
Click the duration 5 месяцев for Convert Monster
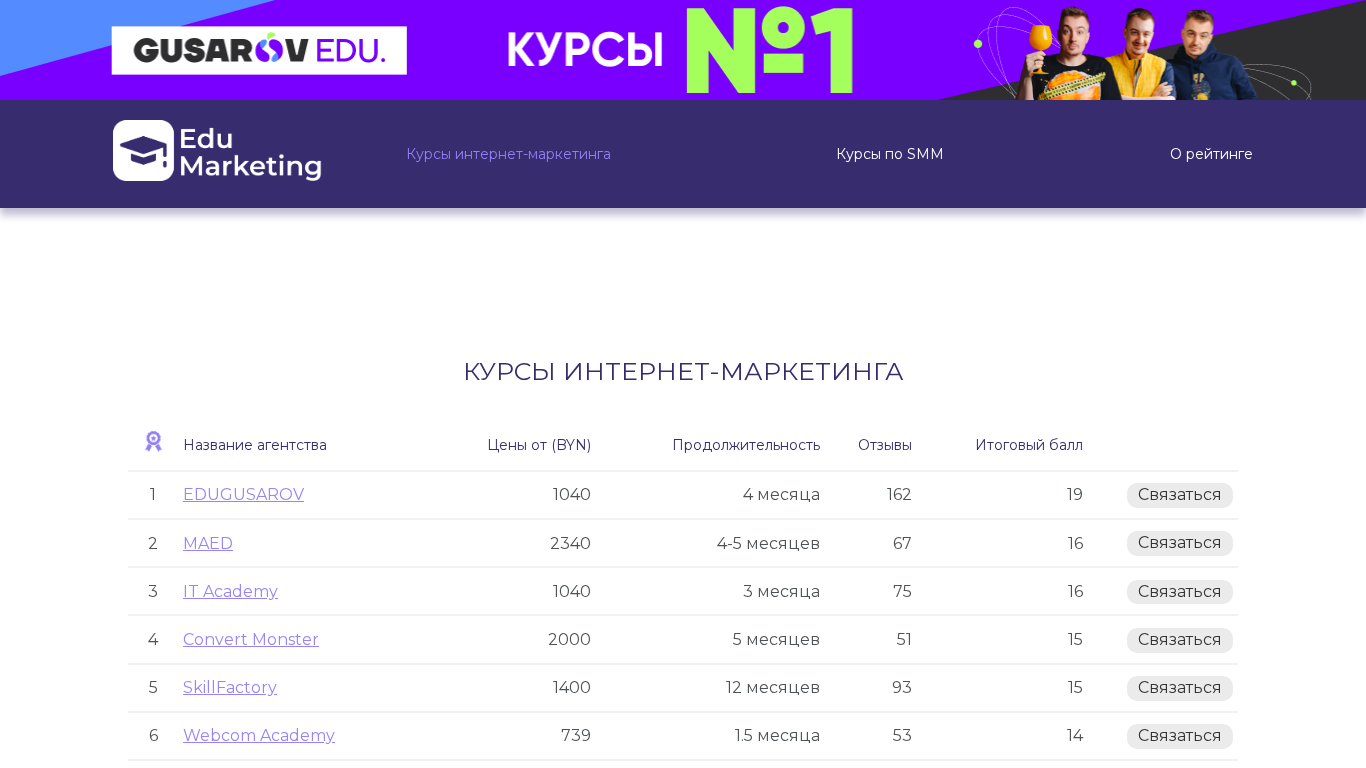click(x=776, y=640)
